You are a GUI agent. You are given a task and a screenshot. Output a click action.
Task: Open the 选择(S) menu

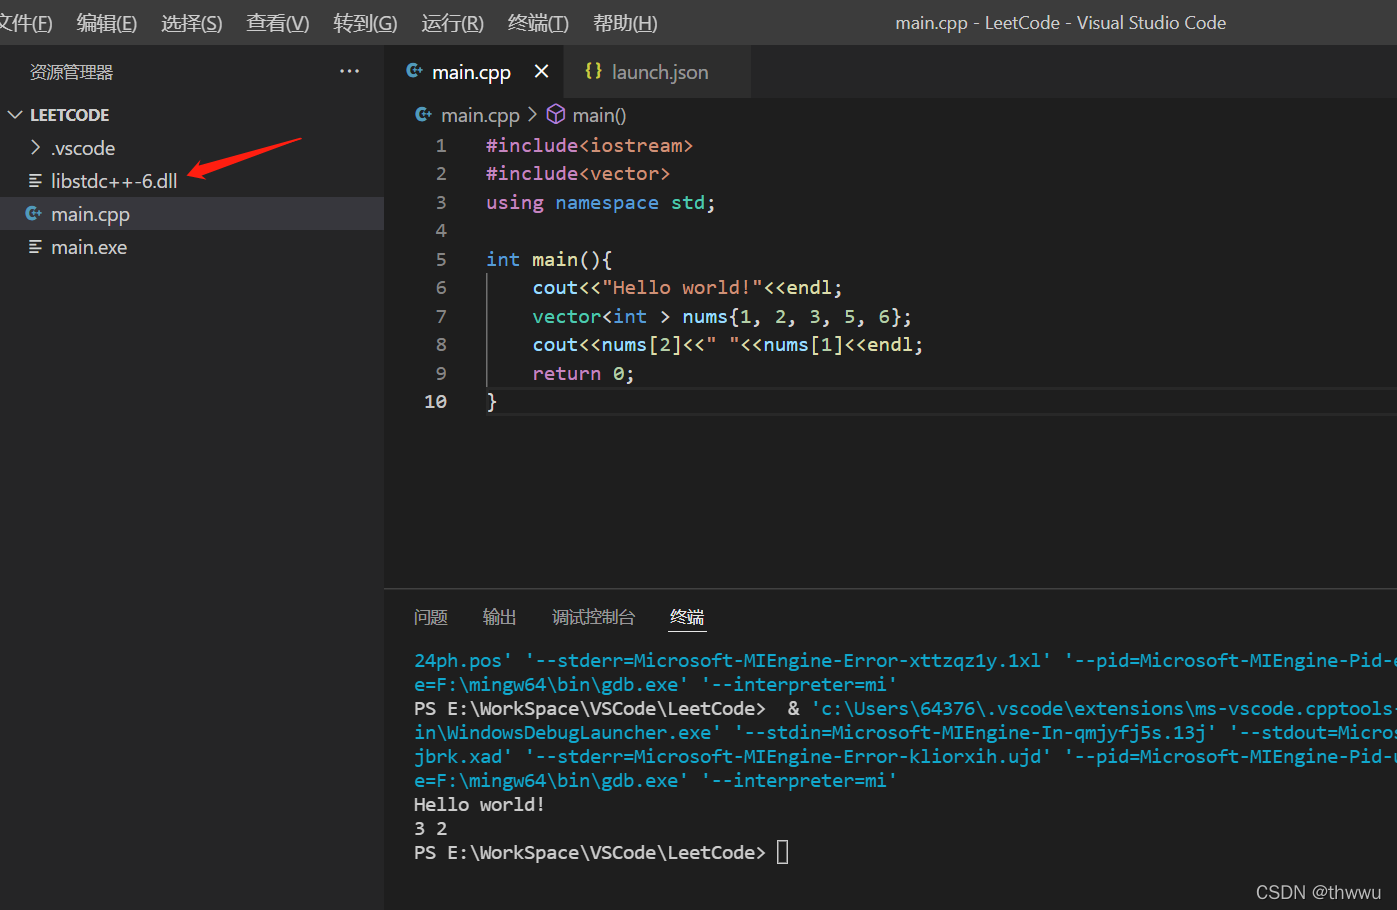coord(191,23)
